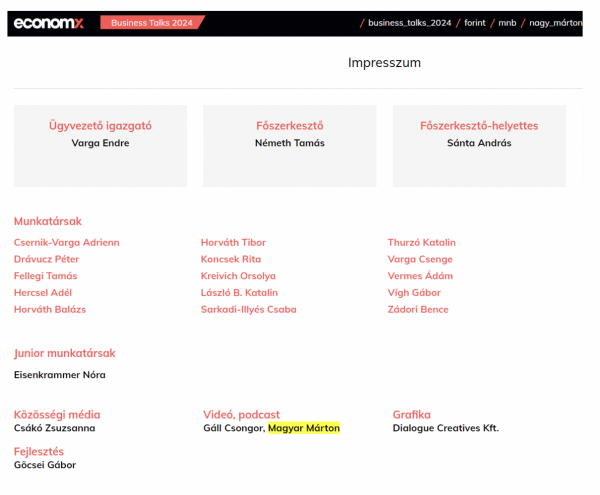Open Zádori Bence's author page

[418, 309]
